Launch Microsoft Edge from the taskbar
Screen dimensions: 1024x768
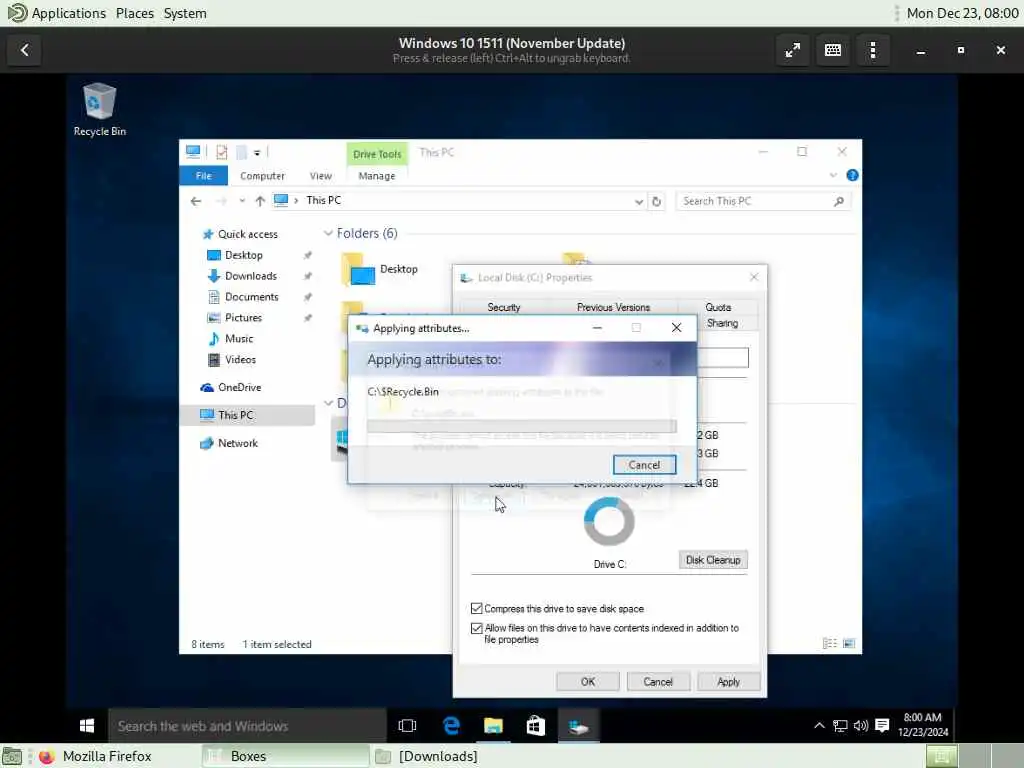pyautogui.click(x=451, y=726)
